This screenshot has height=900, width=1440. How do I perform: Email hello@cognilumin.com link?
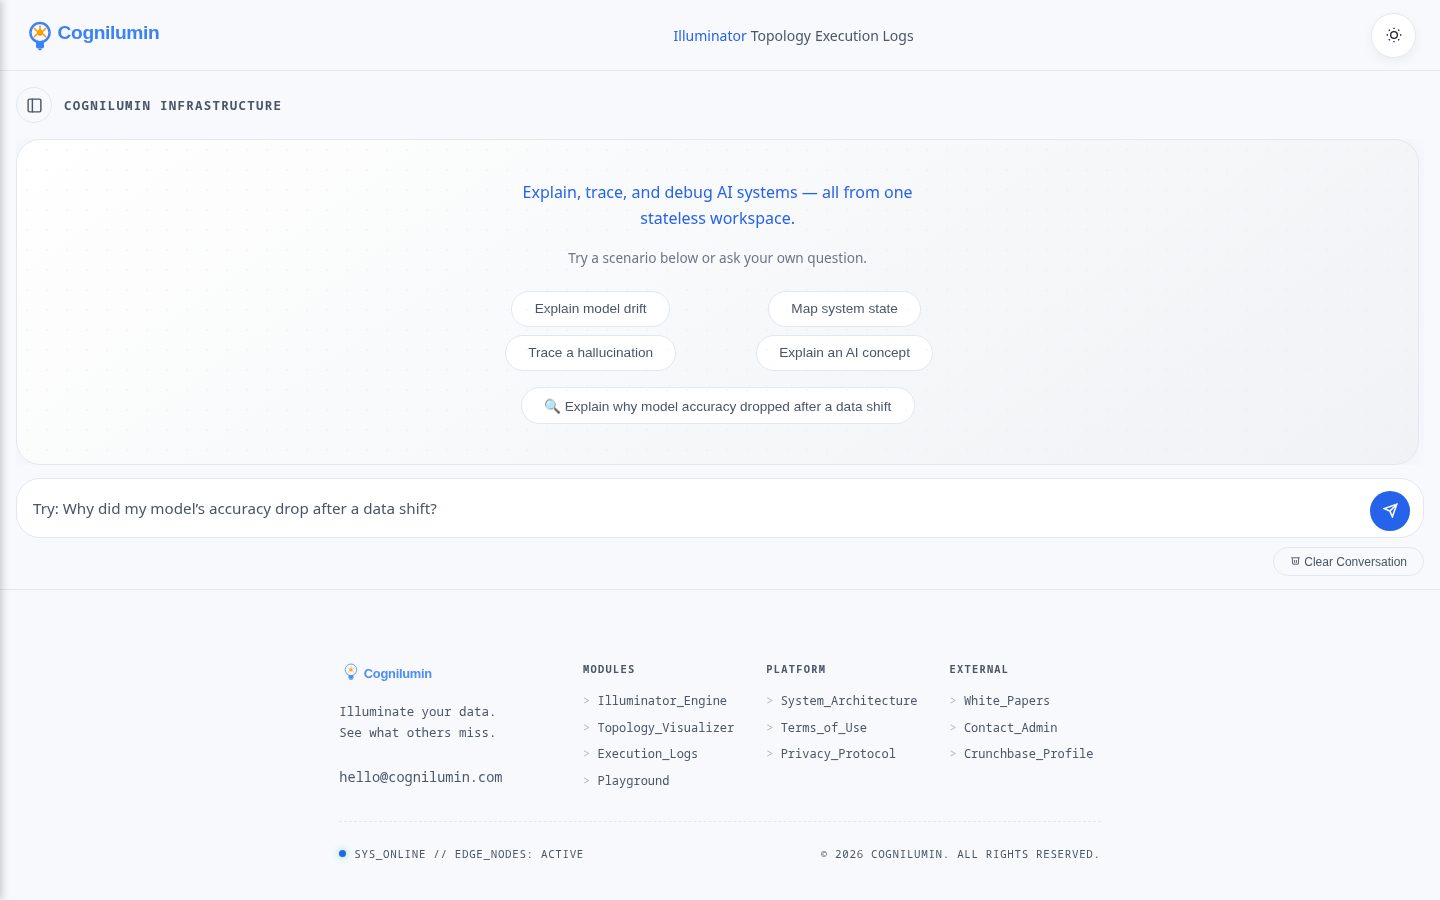(x=421, y=777)
